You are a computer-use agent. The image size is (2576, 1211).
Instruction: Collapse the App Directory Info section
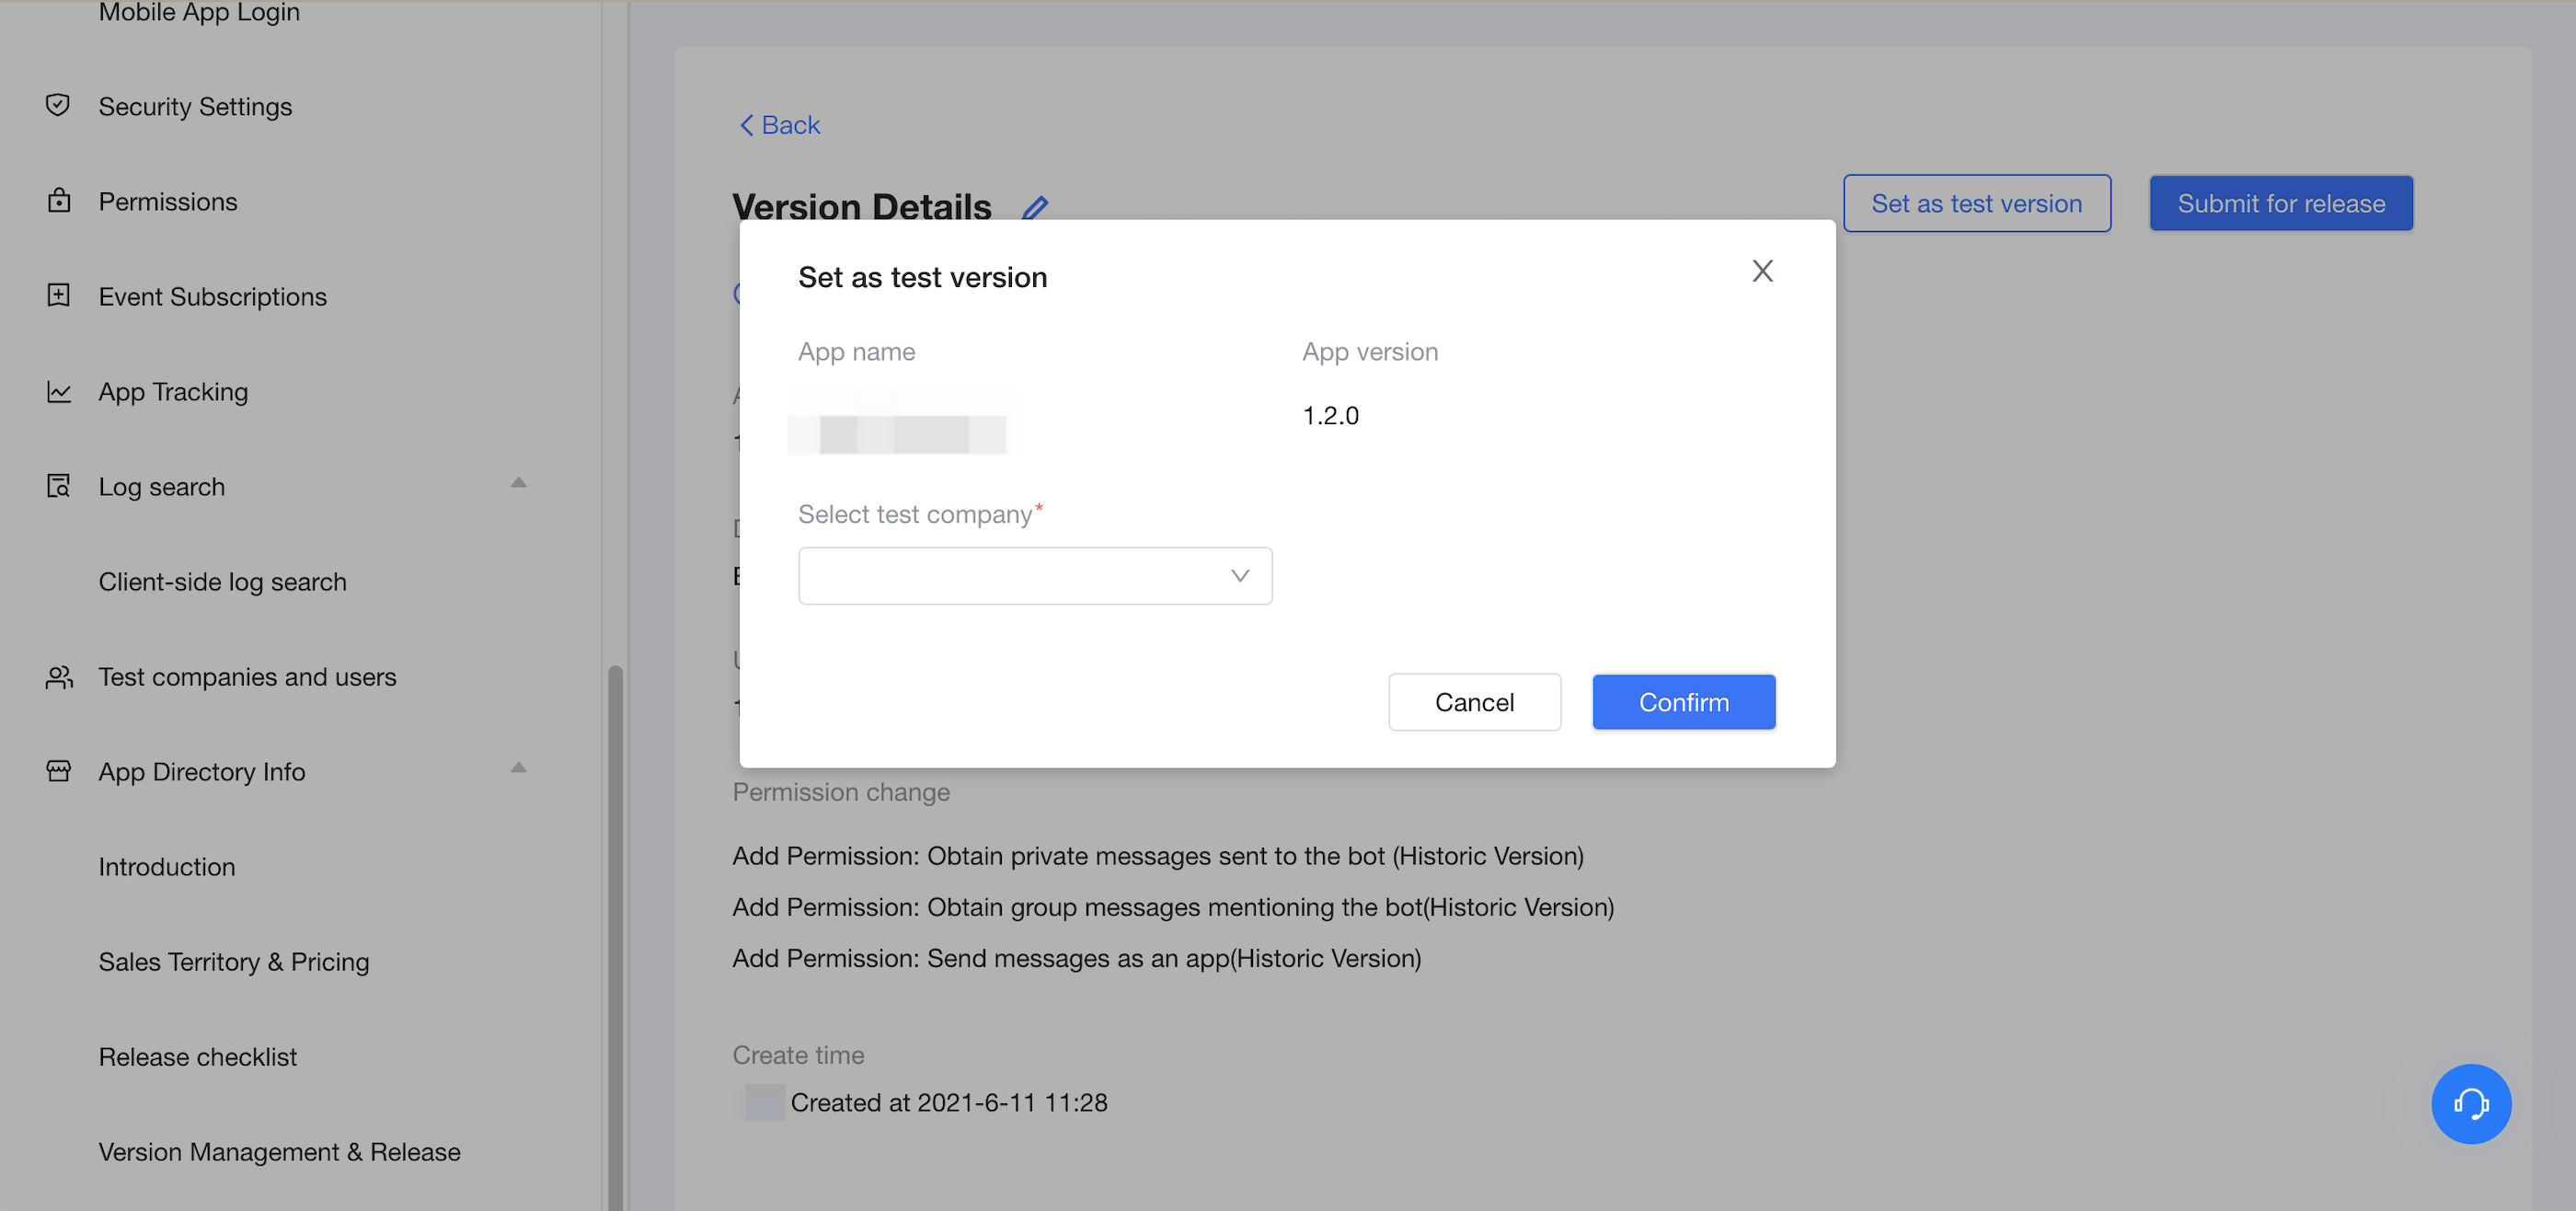(519, 768)
